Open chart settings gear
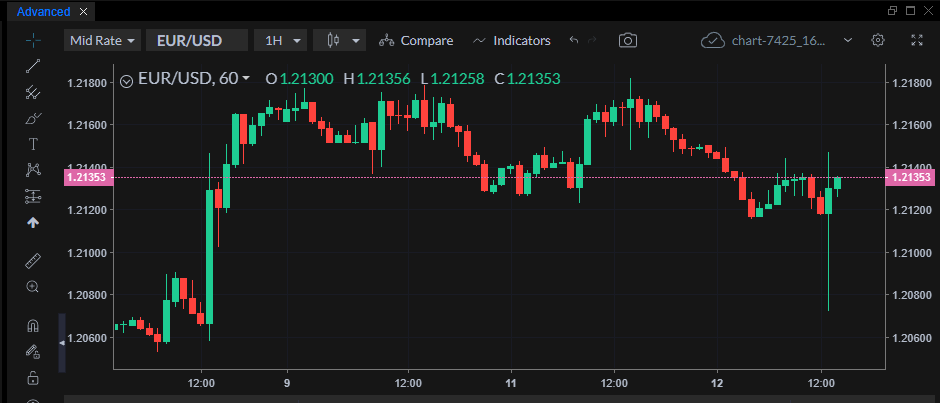The image size is (940, 403). (x=878, y=40)
